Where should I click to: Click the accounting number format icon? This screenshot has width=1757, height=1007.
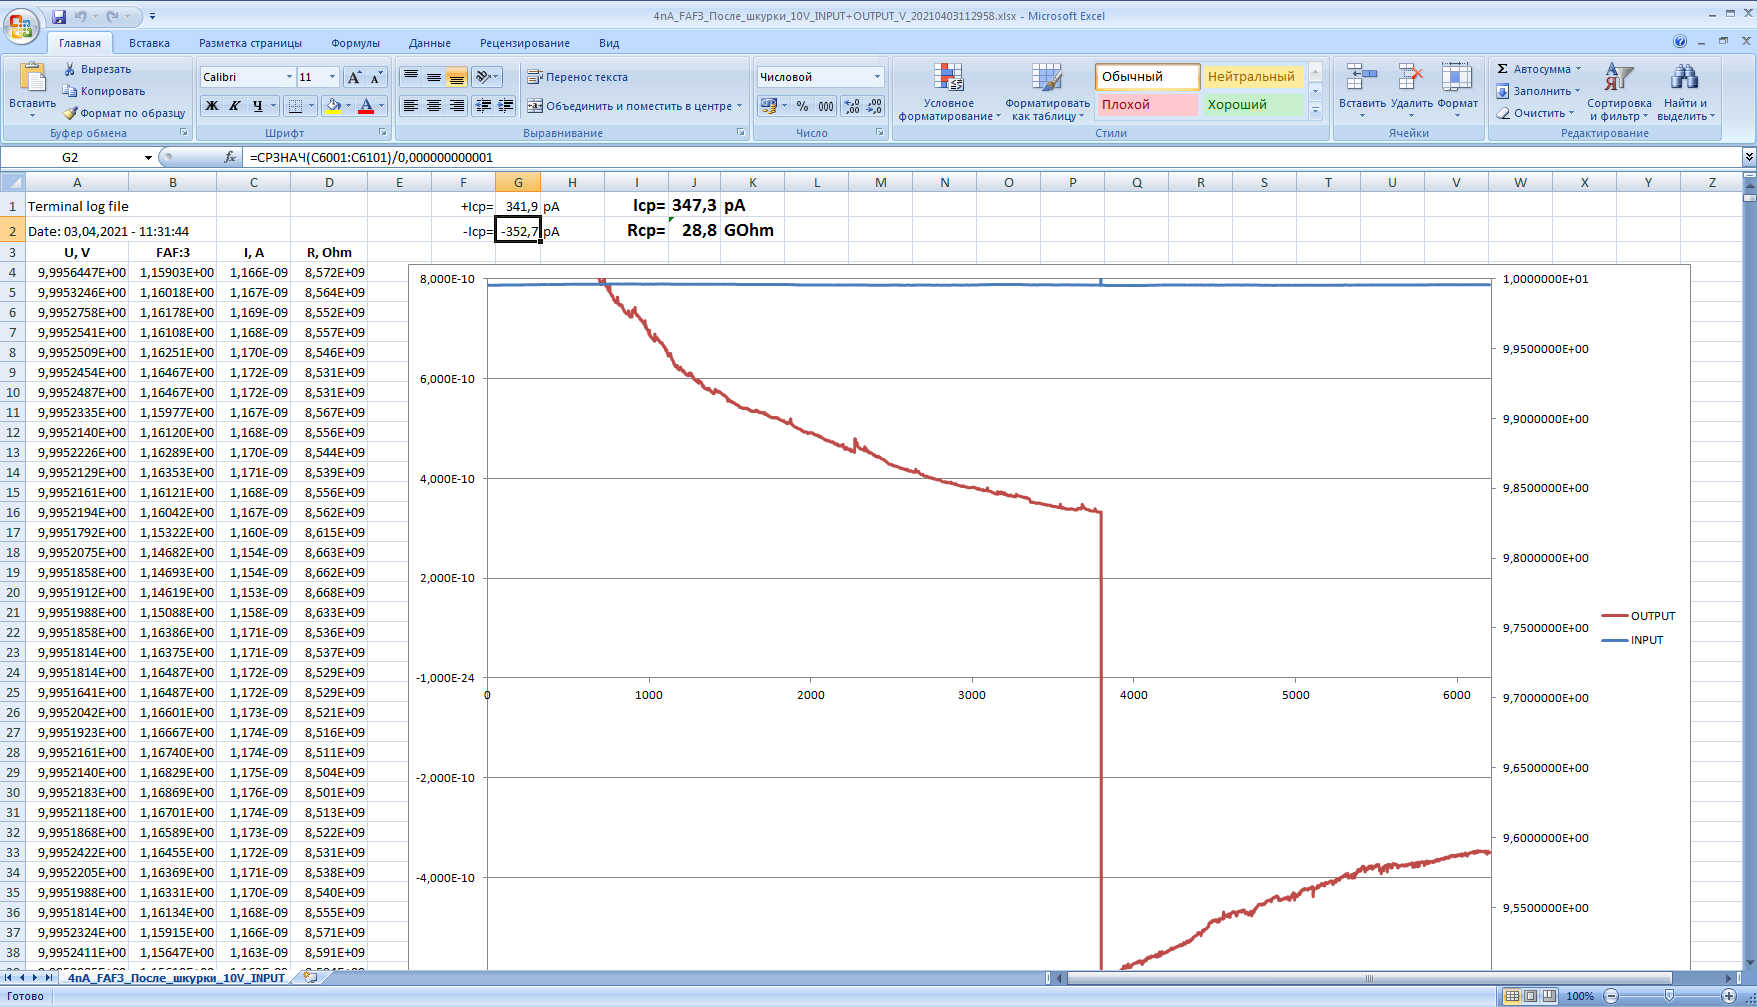coord(768,106)
